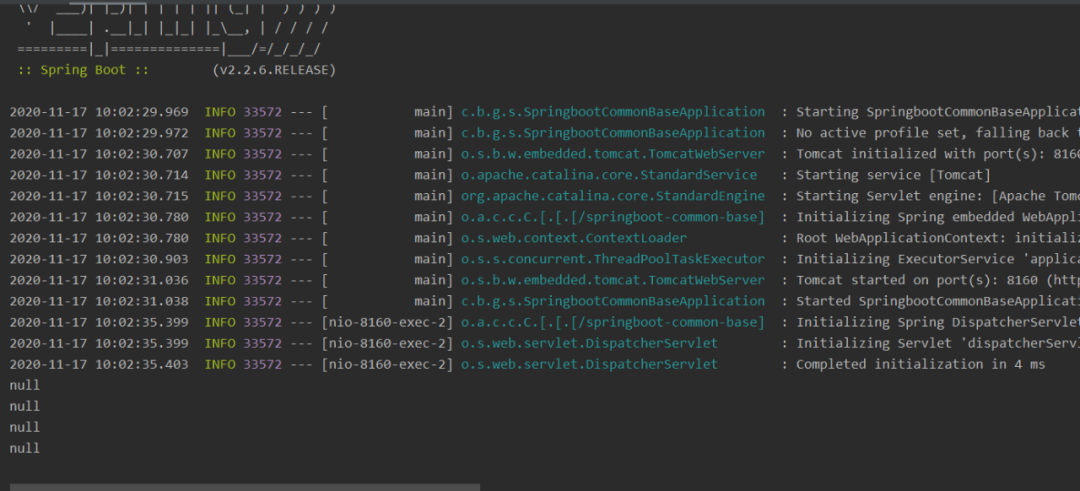Click the 'Tomcat started on port(s): 8160' message
This screenshot has height=491, width=1080.
937,280
